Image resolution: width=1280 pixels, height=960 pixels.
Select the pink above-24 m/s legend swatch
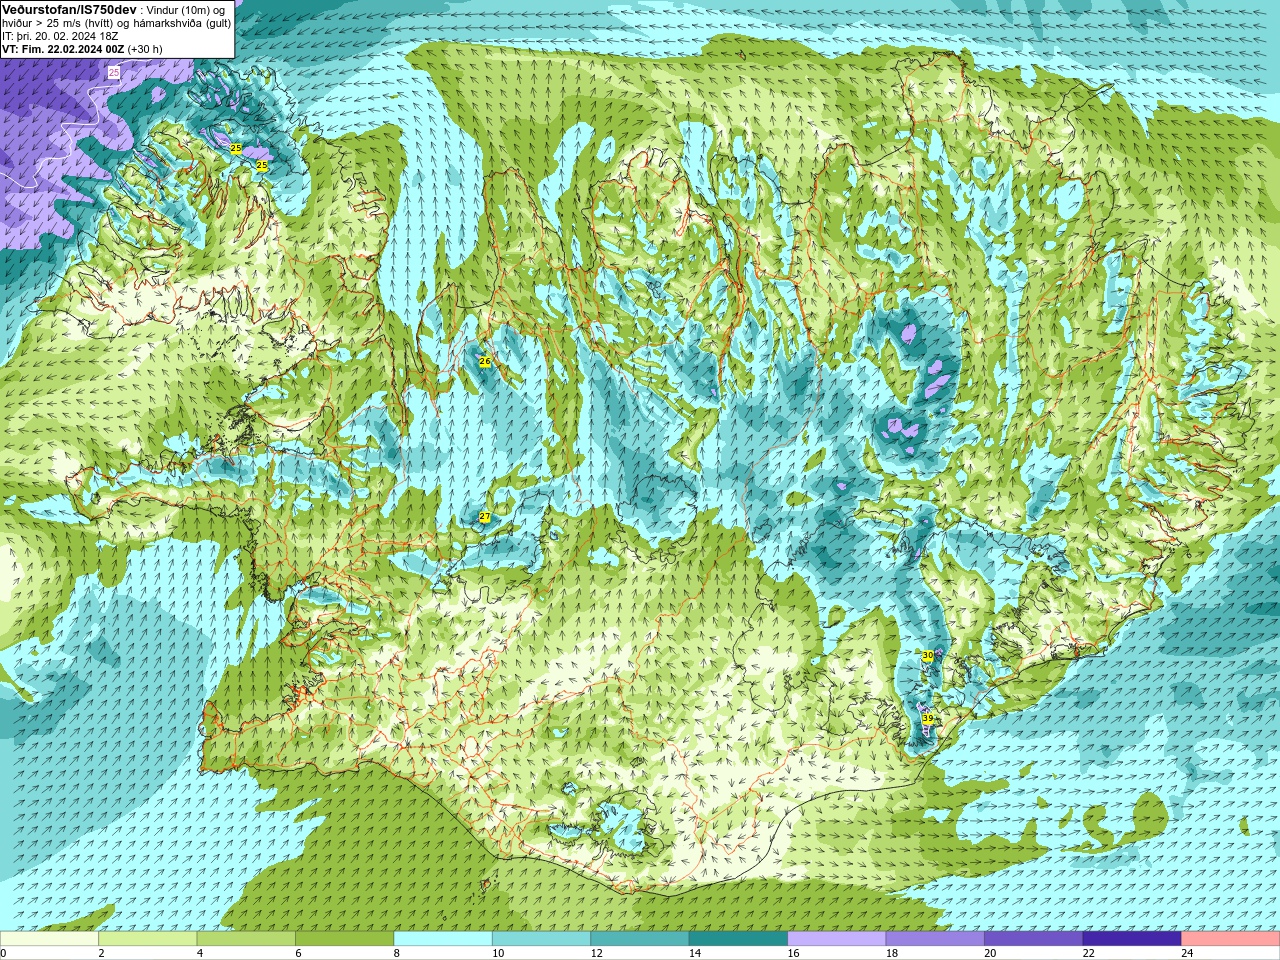coord(1231,939)
